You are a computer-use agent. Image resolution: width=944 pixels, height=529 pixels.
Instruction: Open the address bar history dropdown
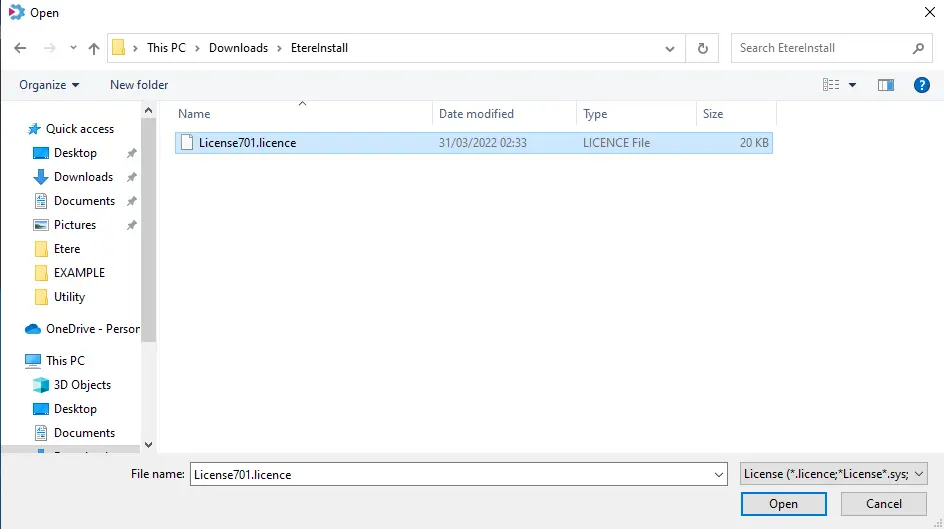tap(670, 48)
